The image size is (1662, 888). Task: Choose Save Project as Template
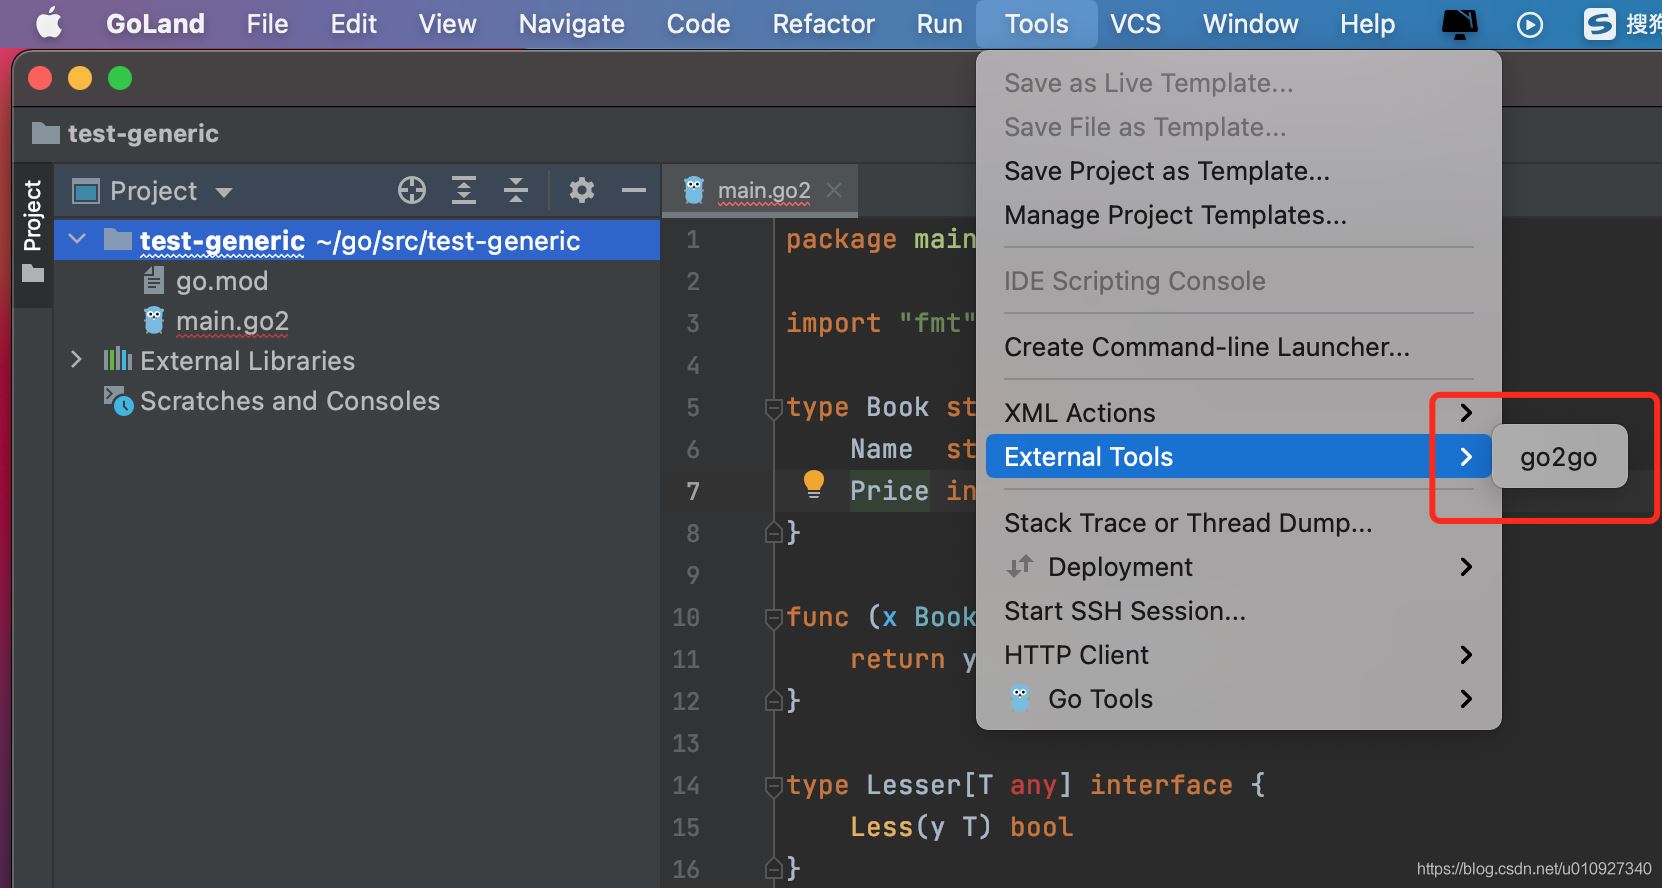1166,171
